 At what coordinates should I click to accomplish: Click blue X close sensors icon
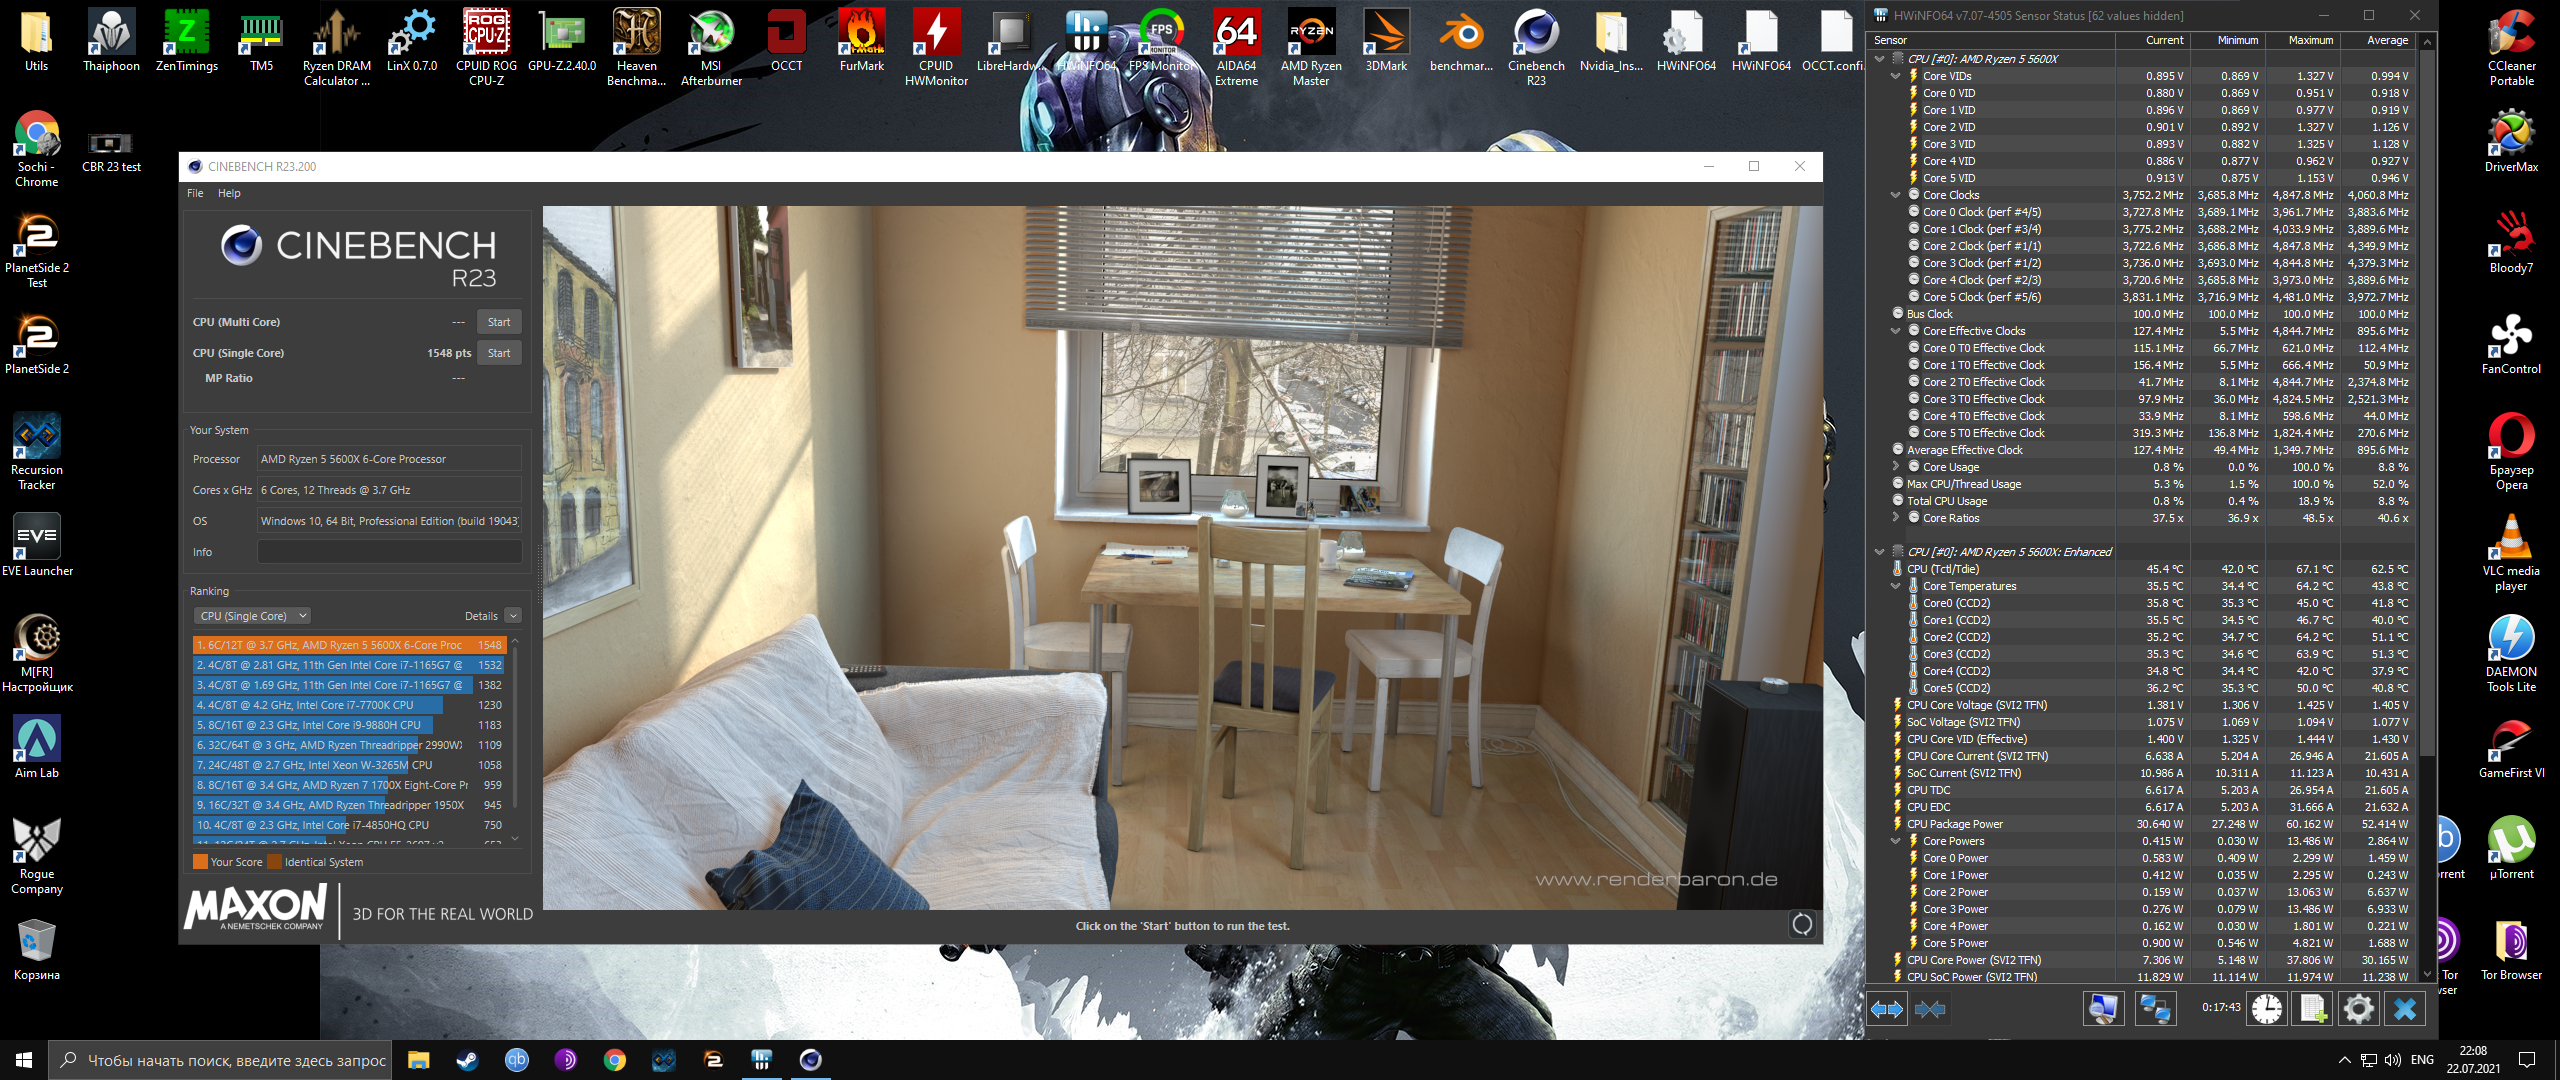[x=2405, y=1009]
